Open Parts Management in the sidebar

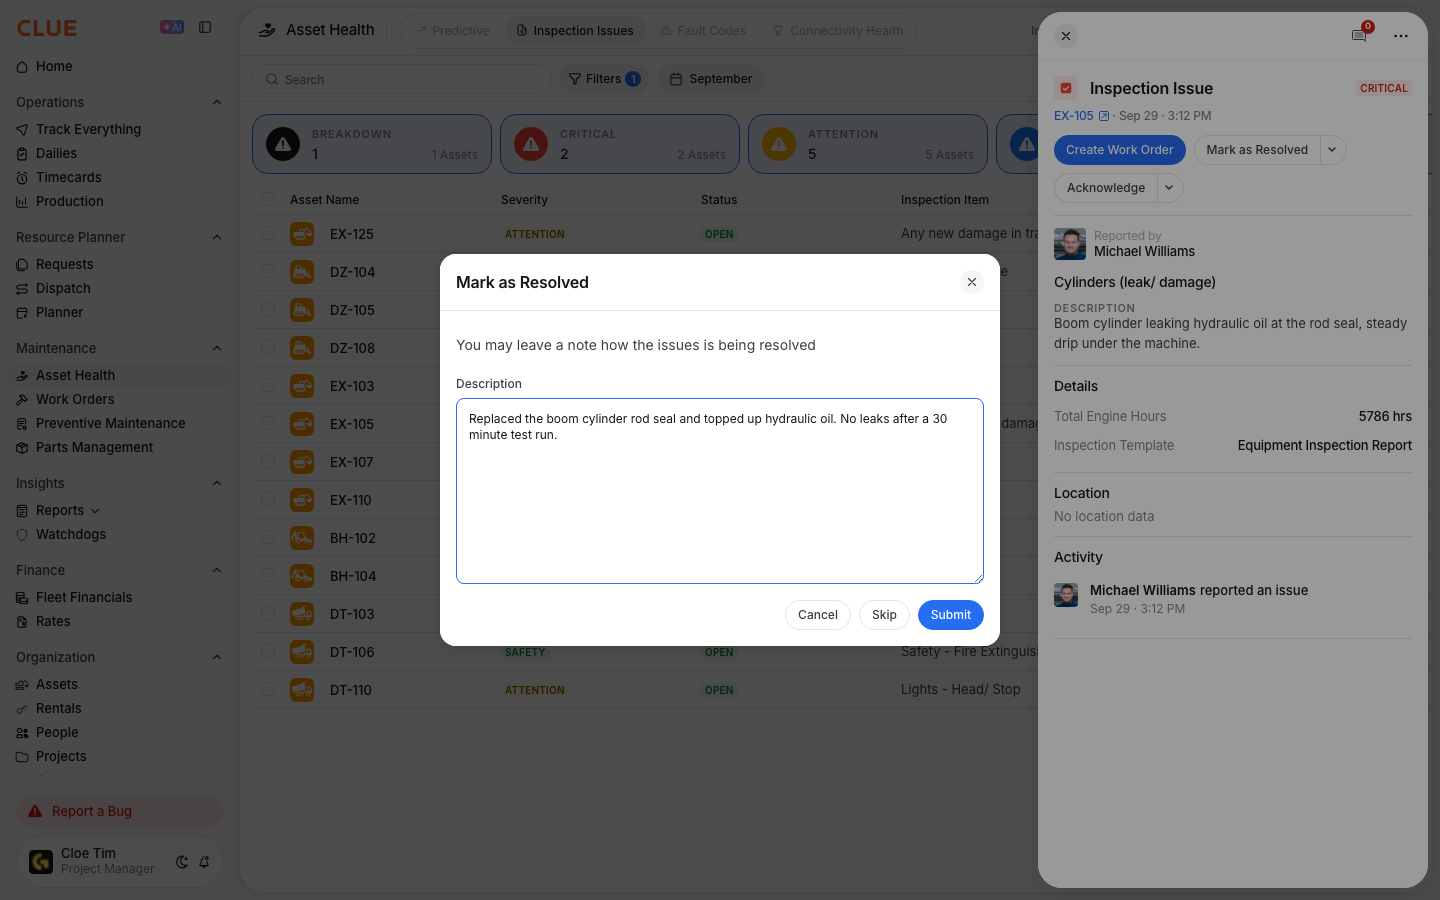click(x=94, y=448)
